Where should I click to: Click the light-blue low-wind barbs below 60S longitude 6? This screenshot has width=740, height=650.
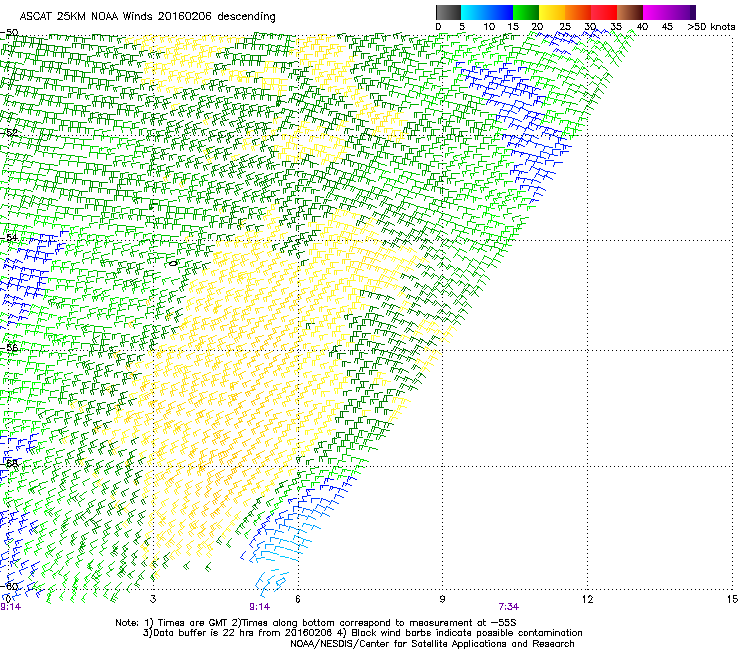pos(272,582)
